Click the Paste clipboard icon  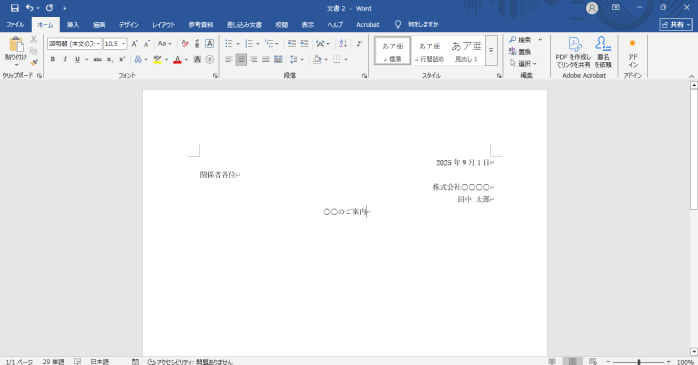16,45
